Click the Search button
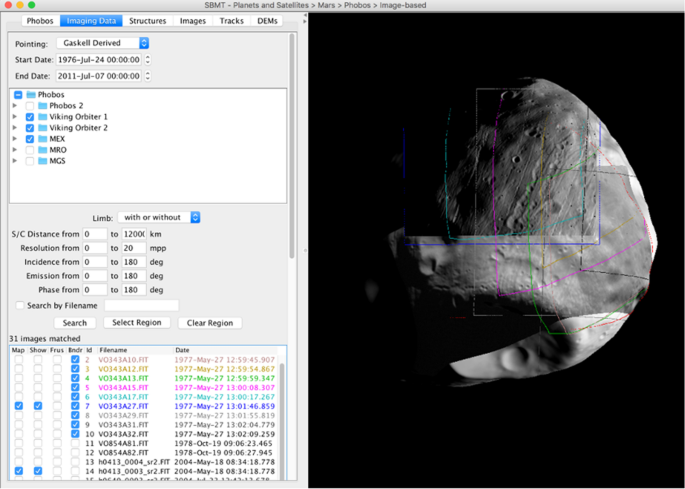Image resolution: width=685 pixels, height=489 pixels. click(74, 323)
